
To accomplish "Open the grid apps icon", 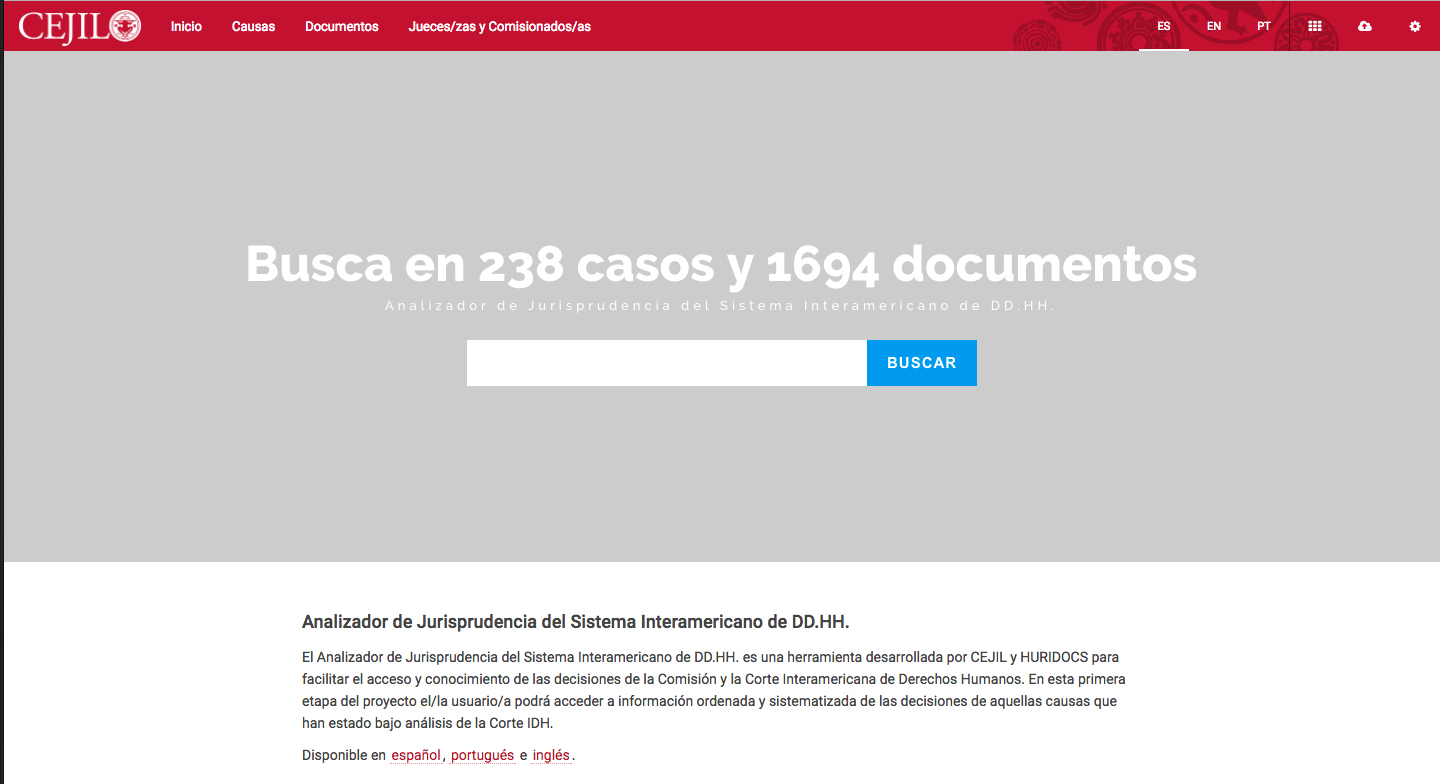I will (1315, 26).
